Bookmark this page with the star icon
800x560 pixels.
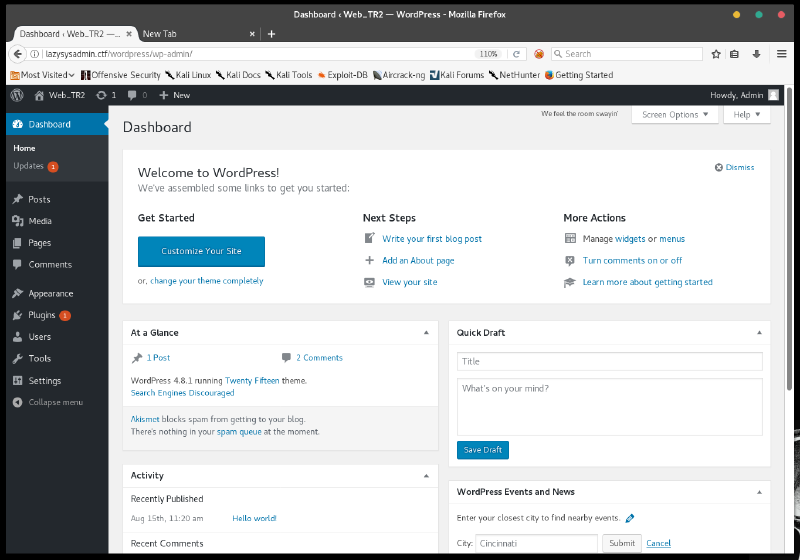click(x=716, y=54)
